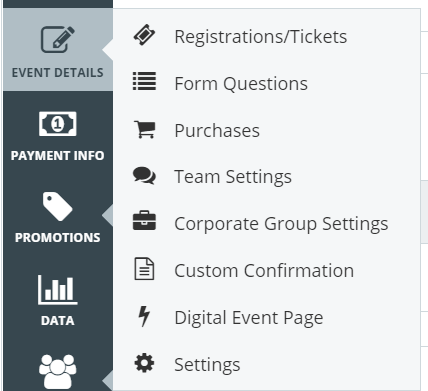Click the ticket icon beside Registrations/Tickets
The image size is (428, 391).
(144, 35)
